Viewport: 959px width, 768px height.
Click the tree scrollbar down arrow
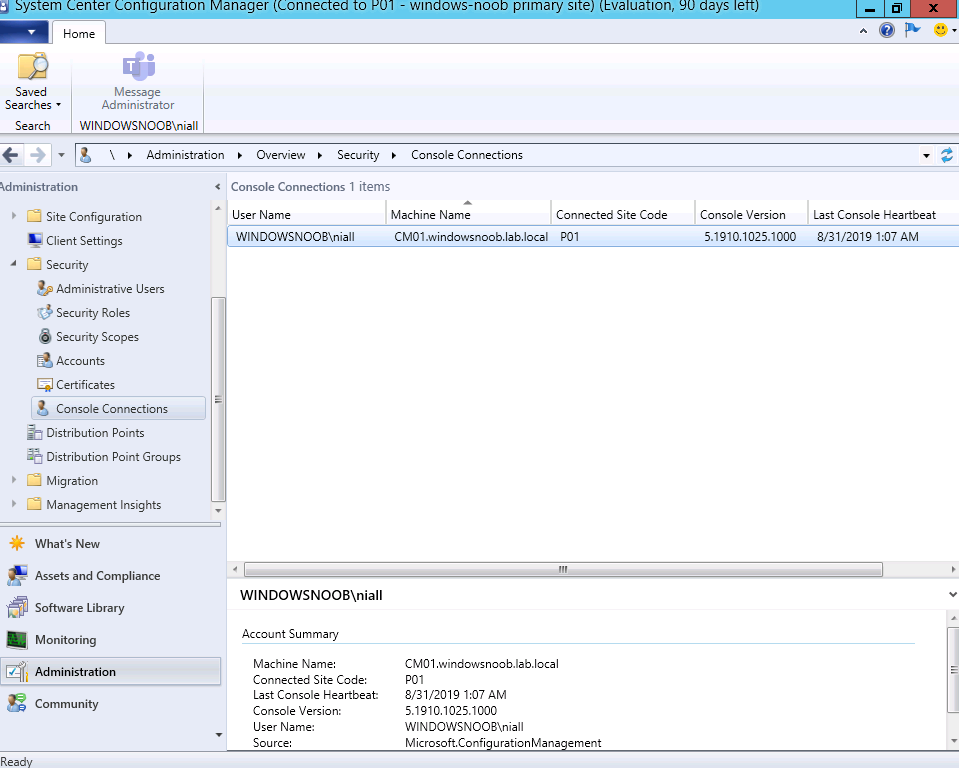(218, 510)
